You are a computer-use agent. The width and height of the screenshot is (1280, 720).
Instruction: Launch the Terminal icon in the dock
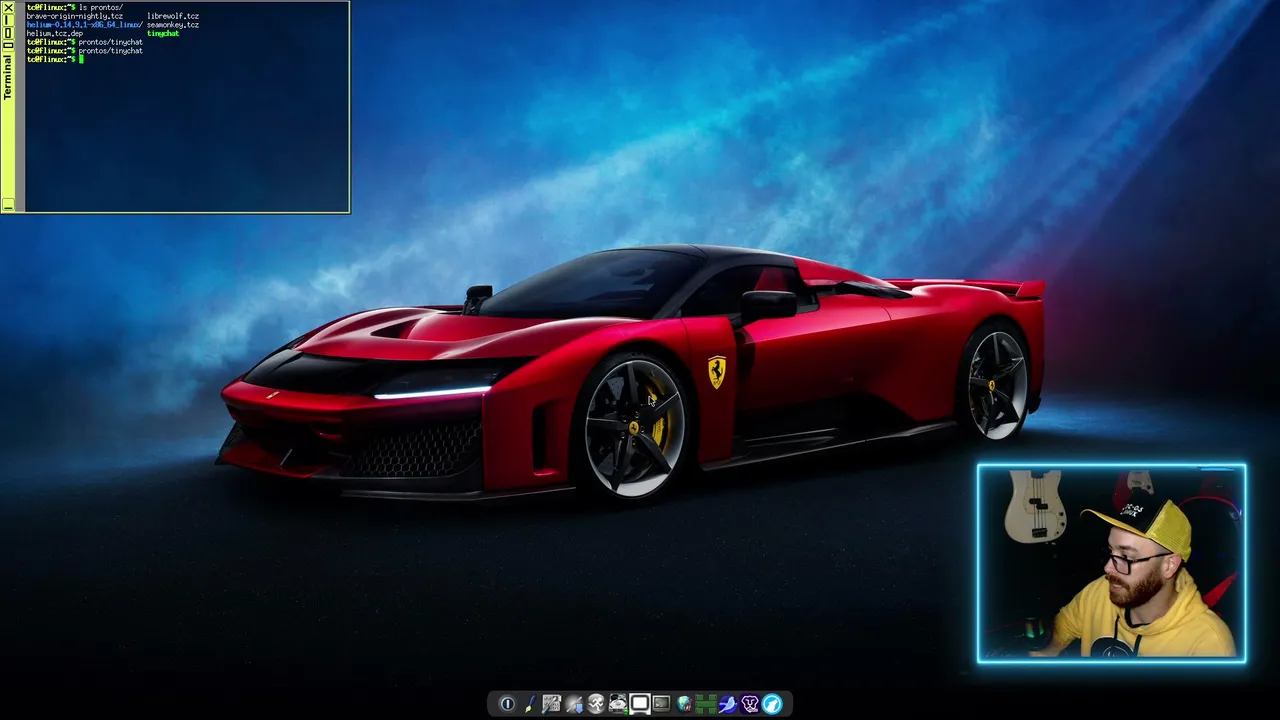tap(662, 704)
